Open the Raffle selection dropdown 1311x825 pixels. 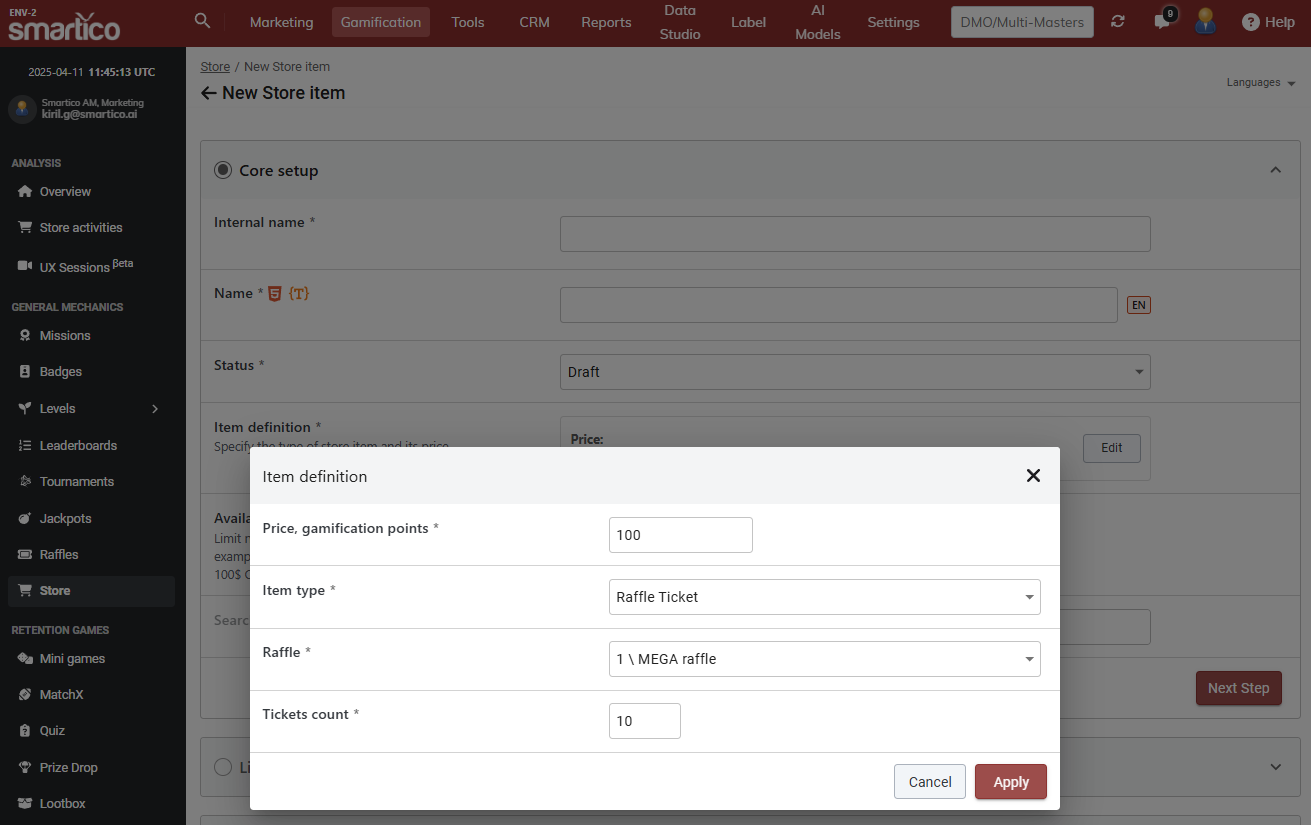824,659
